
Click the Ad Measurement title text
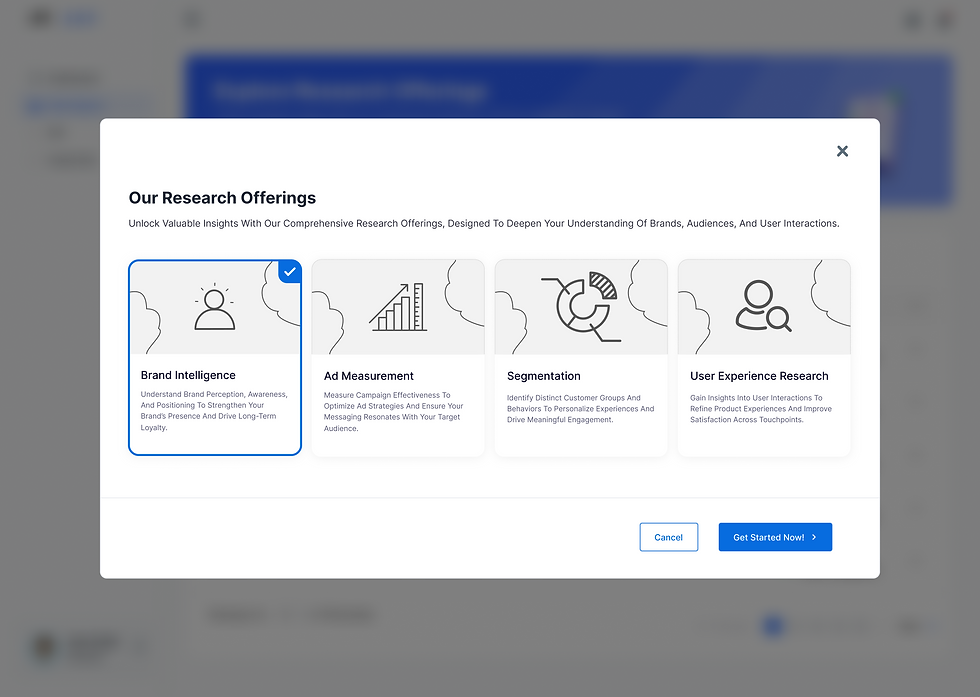click(369, 376)
